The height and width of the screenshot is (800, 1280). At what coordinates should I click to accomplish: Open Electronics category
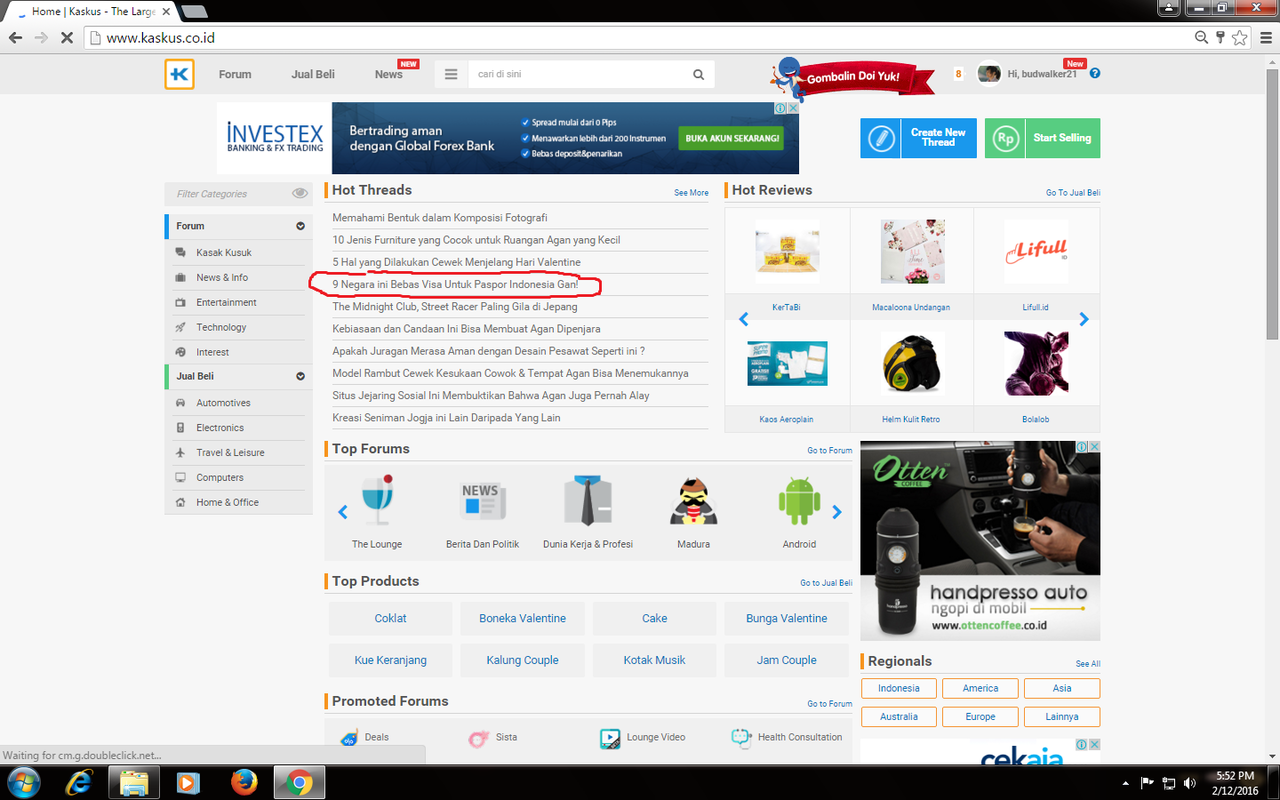(x=220, y=428)
